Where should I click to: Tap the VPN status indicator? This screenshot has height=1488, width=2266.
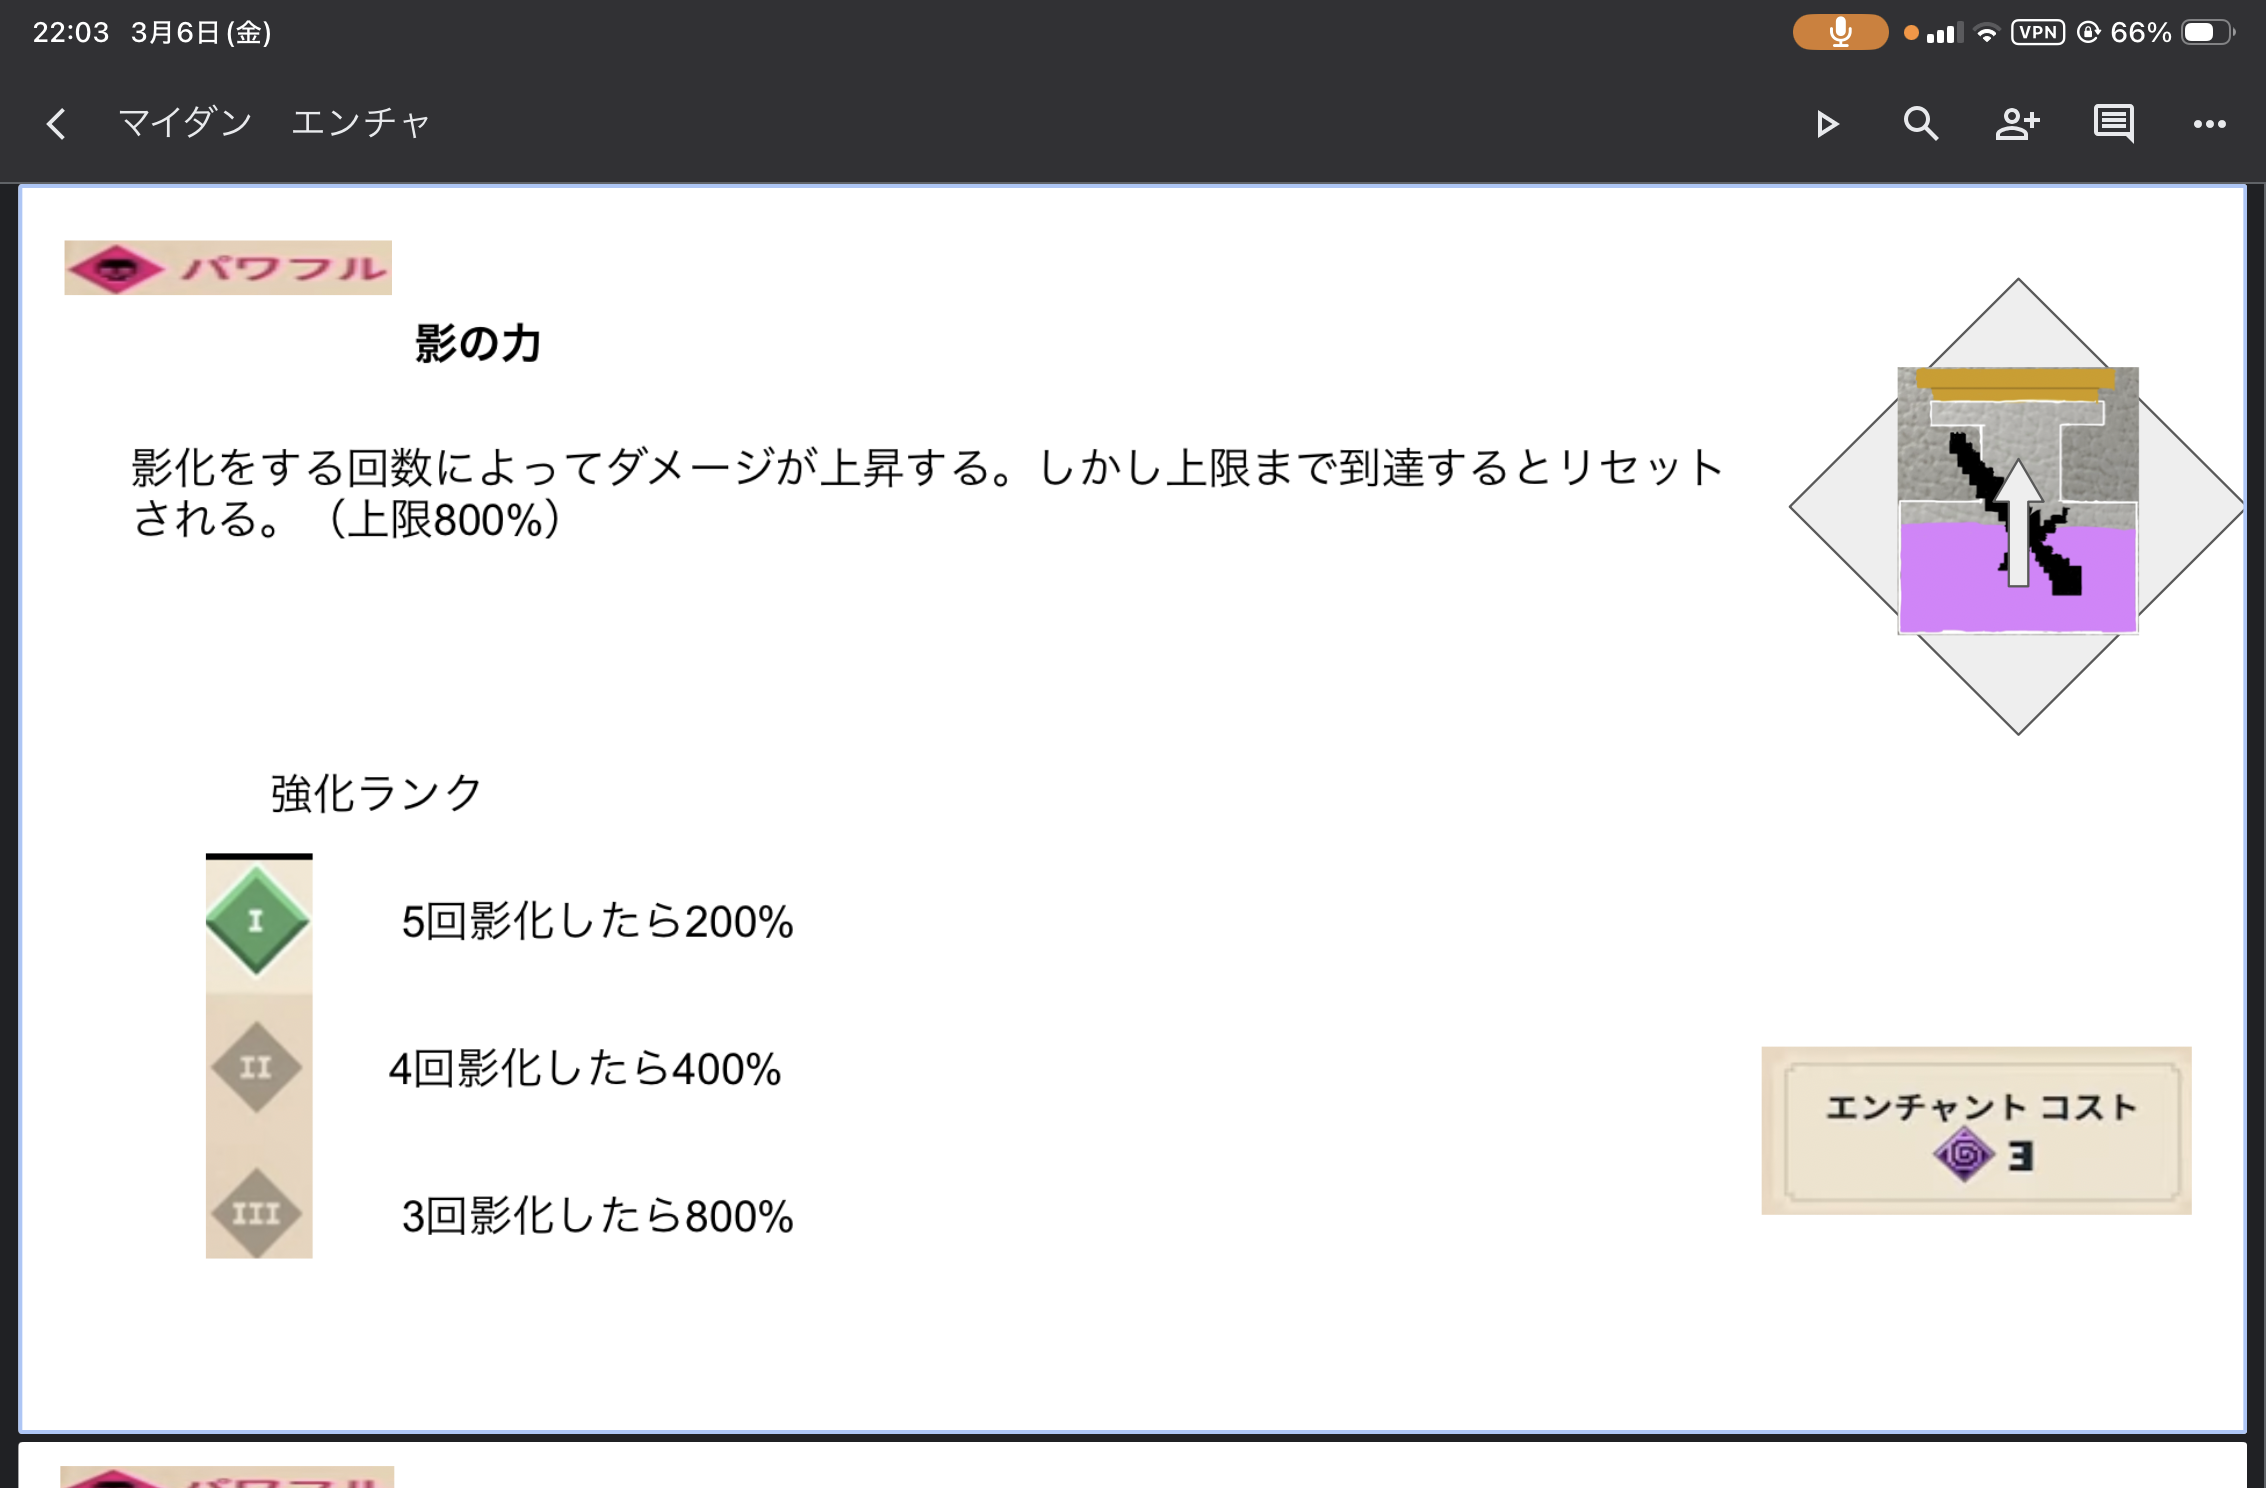(x=2037, y=32)
